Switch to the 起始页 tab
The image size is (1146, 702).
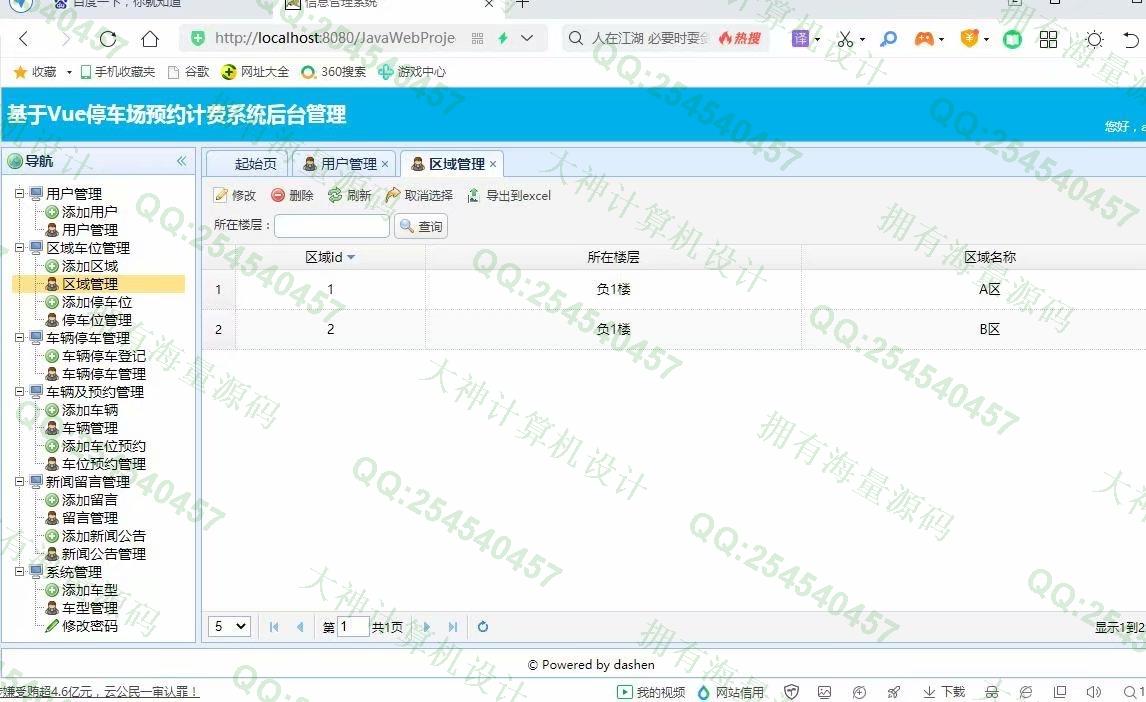point(255,164)
